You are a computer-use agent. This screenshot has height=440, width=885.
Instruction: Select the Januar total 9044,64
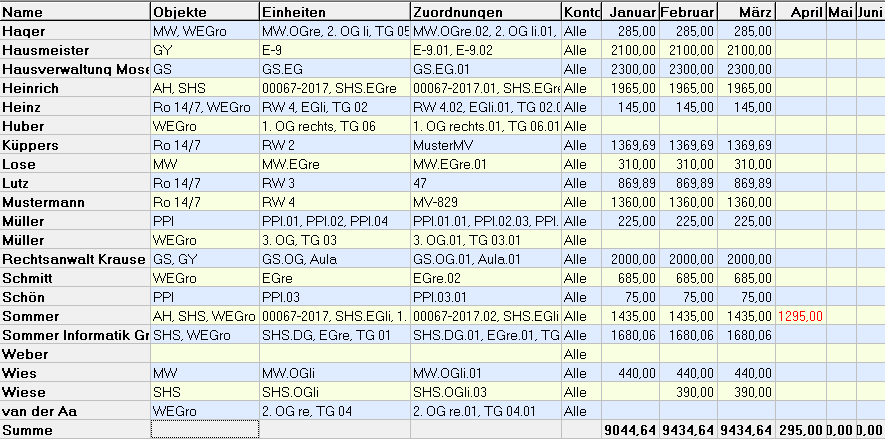point(632,430)
